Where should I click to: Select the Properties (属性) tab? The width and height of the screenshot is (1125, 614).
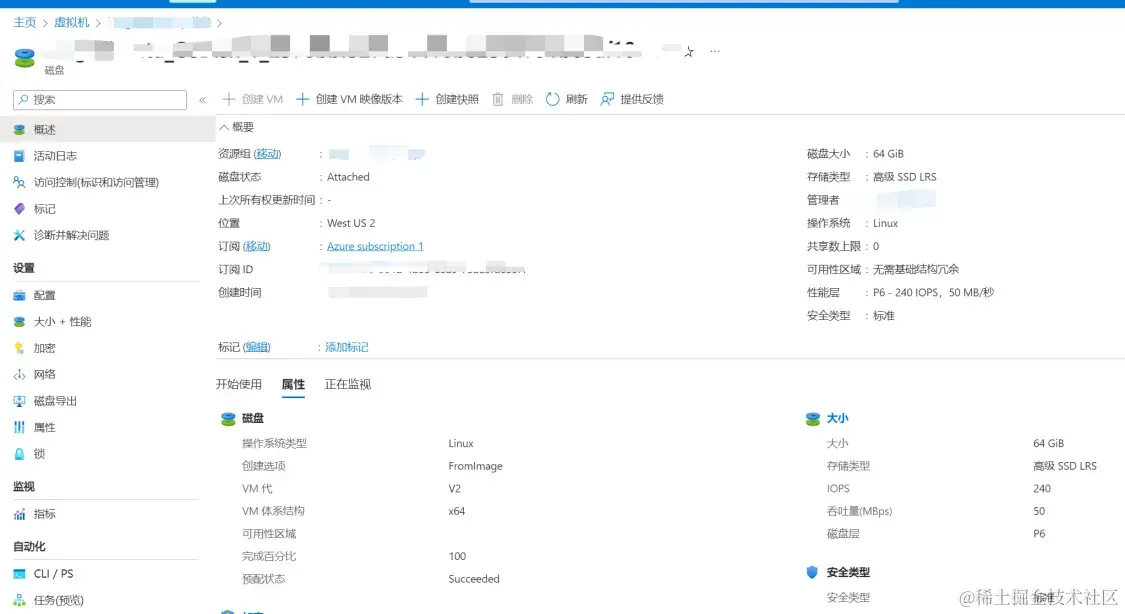(293, 384)
